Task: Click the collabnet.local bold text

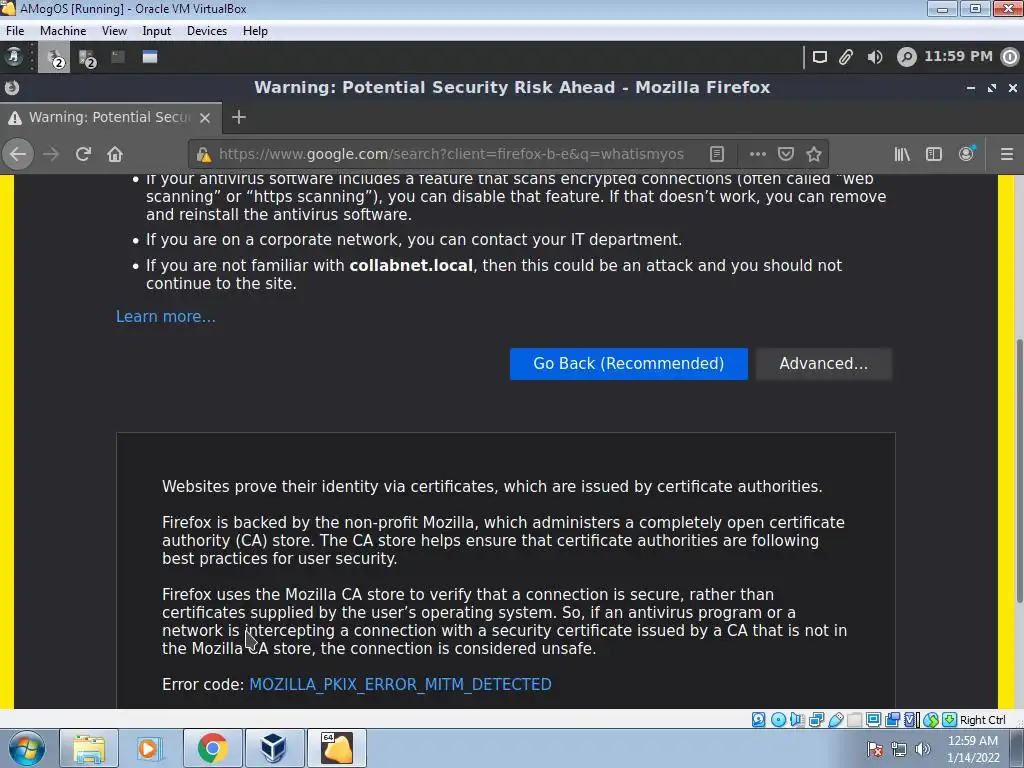Action: pos(411,266)
